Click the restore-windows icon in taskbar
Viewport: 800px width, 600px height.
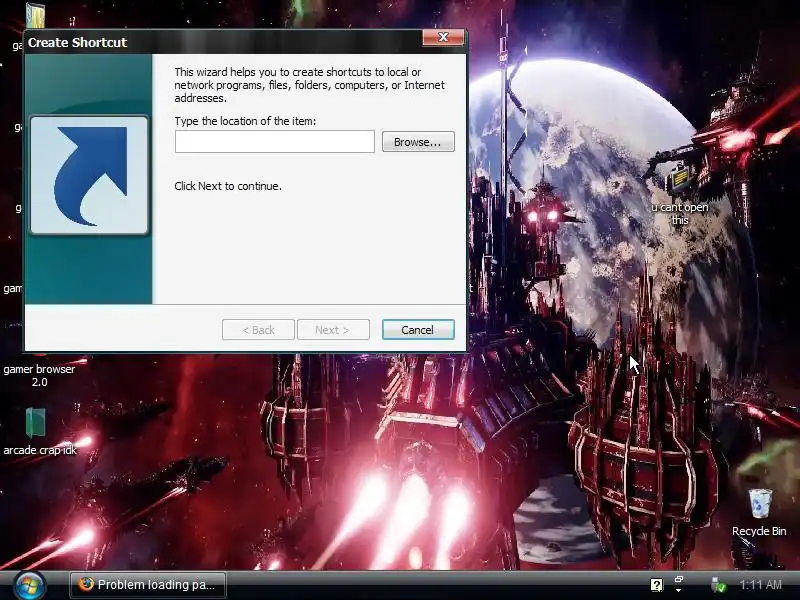pos(679,580)
